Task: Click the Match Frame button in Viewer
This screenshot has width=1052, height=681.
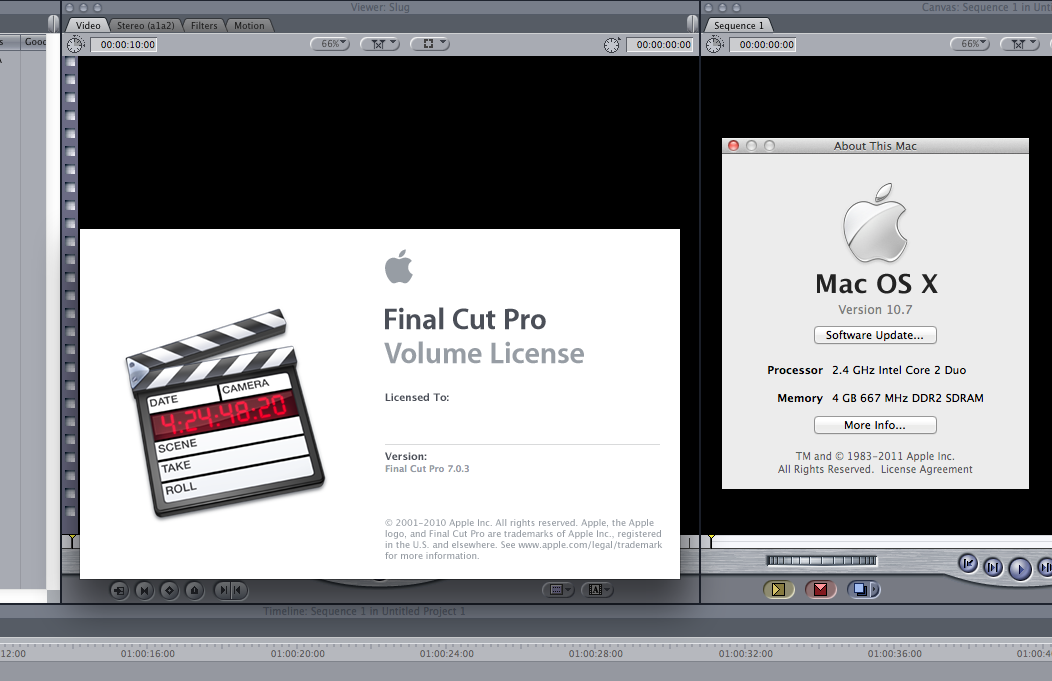Action: click(119, 590)
